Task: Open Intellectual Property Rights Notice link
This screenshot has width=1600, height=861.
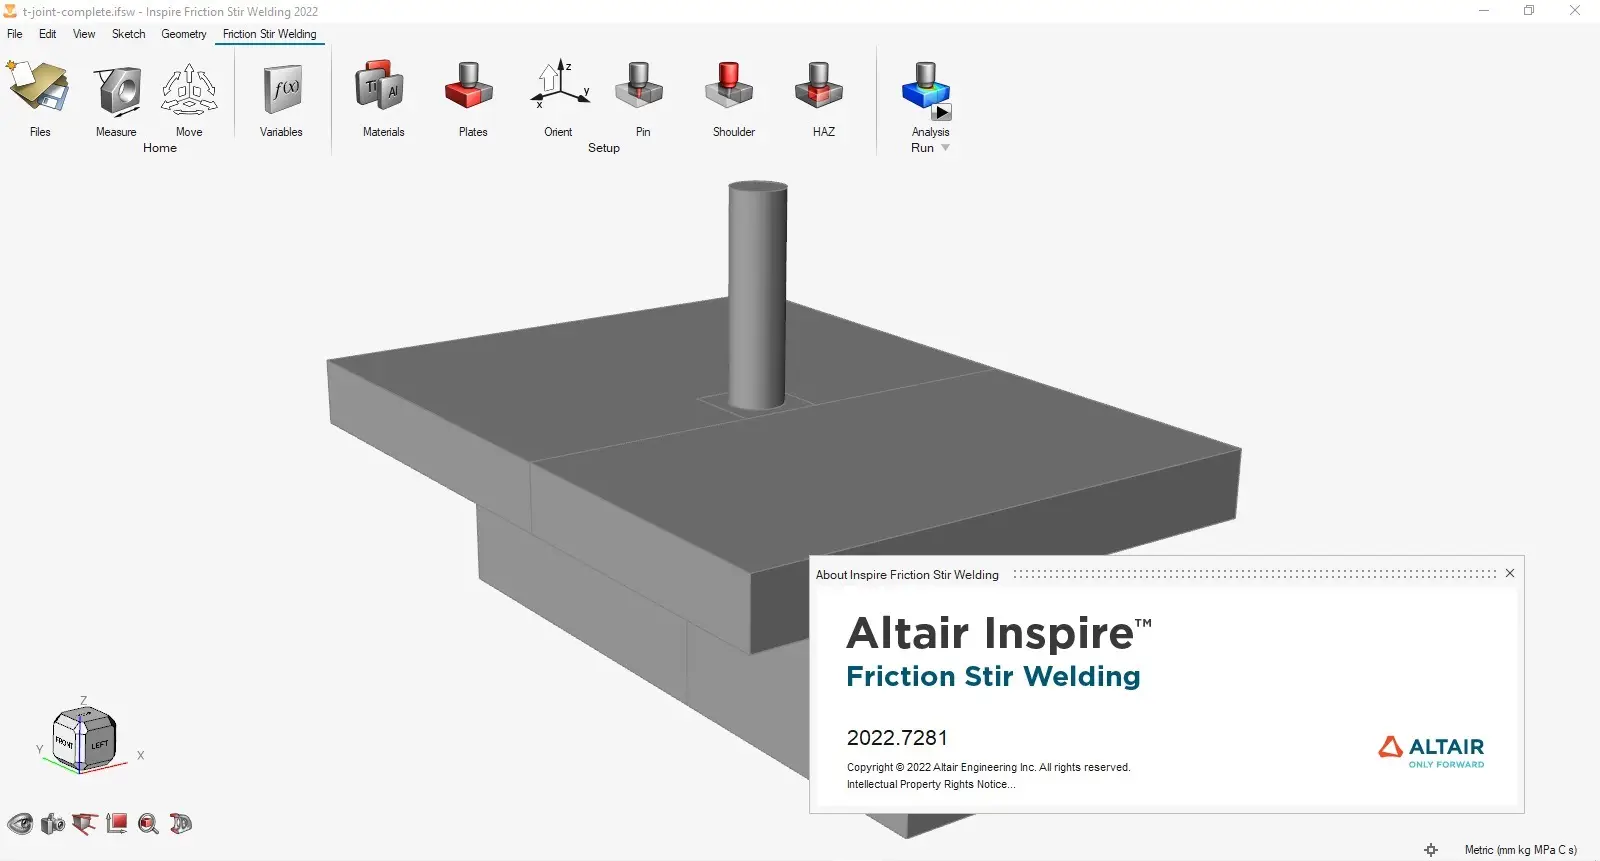Action: click(931, 784)
